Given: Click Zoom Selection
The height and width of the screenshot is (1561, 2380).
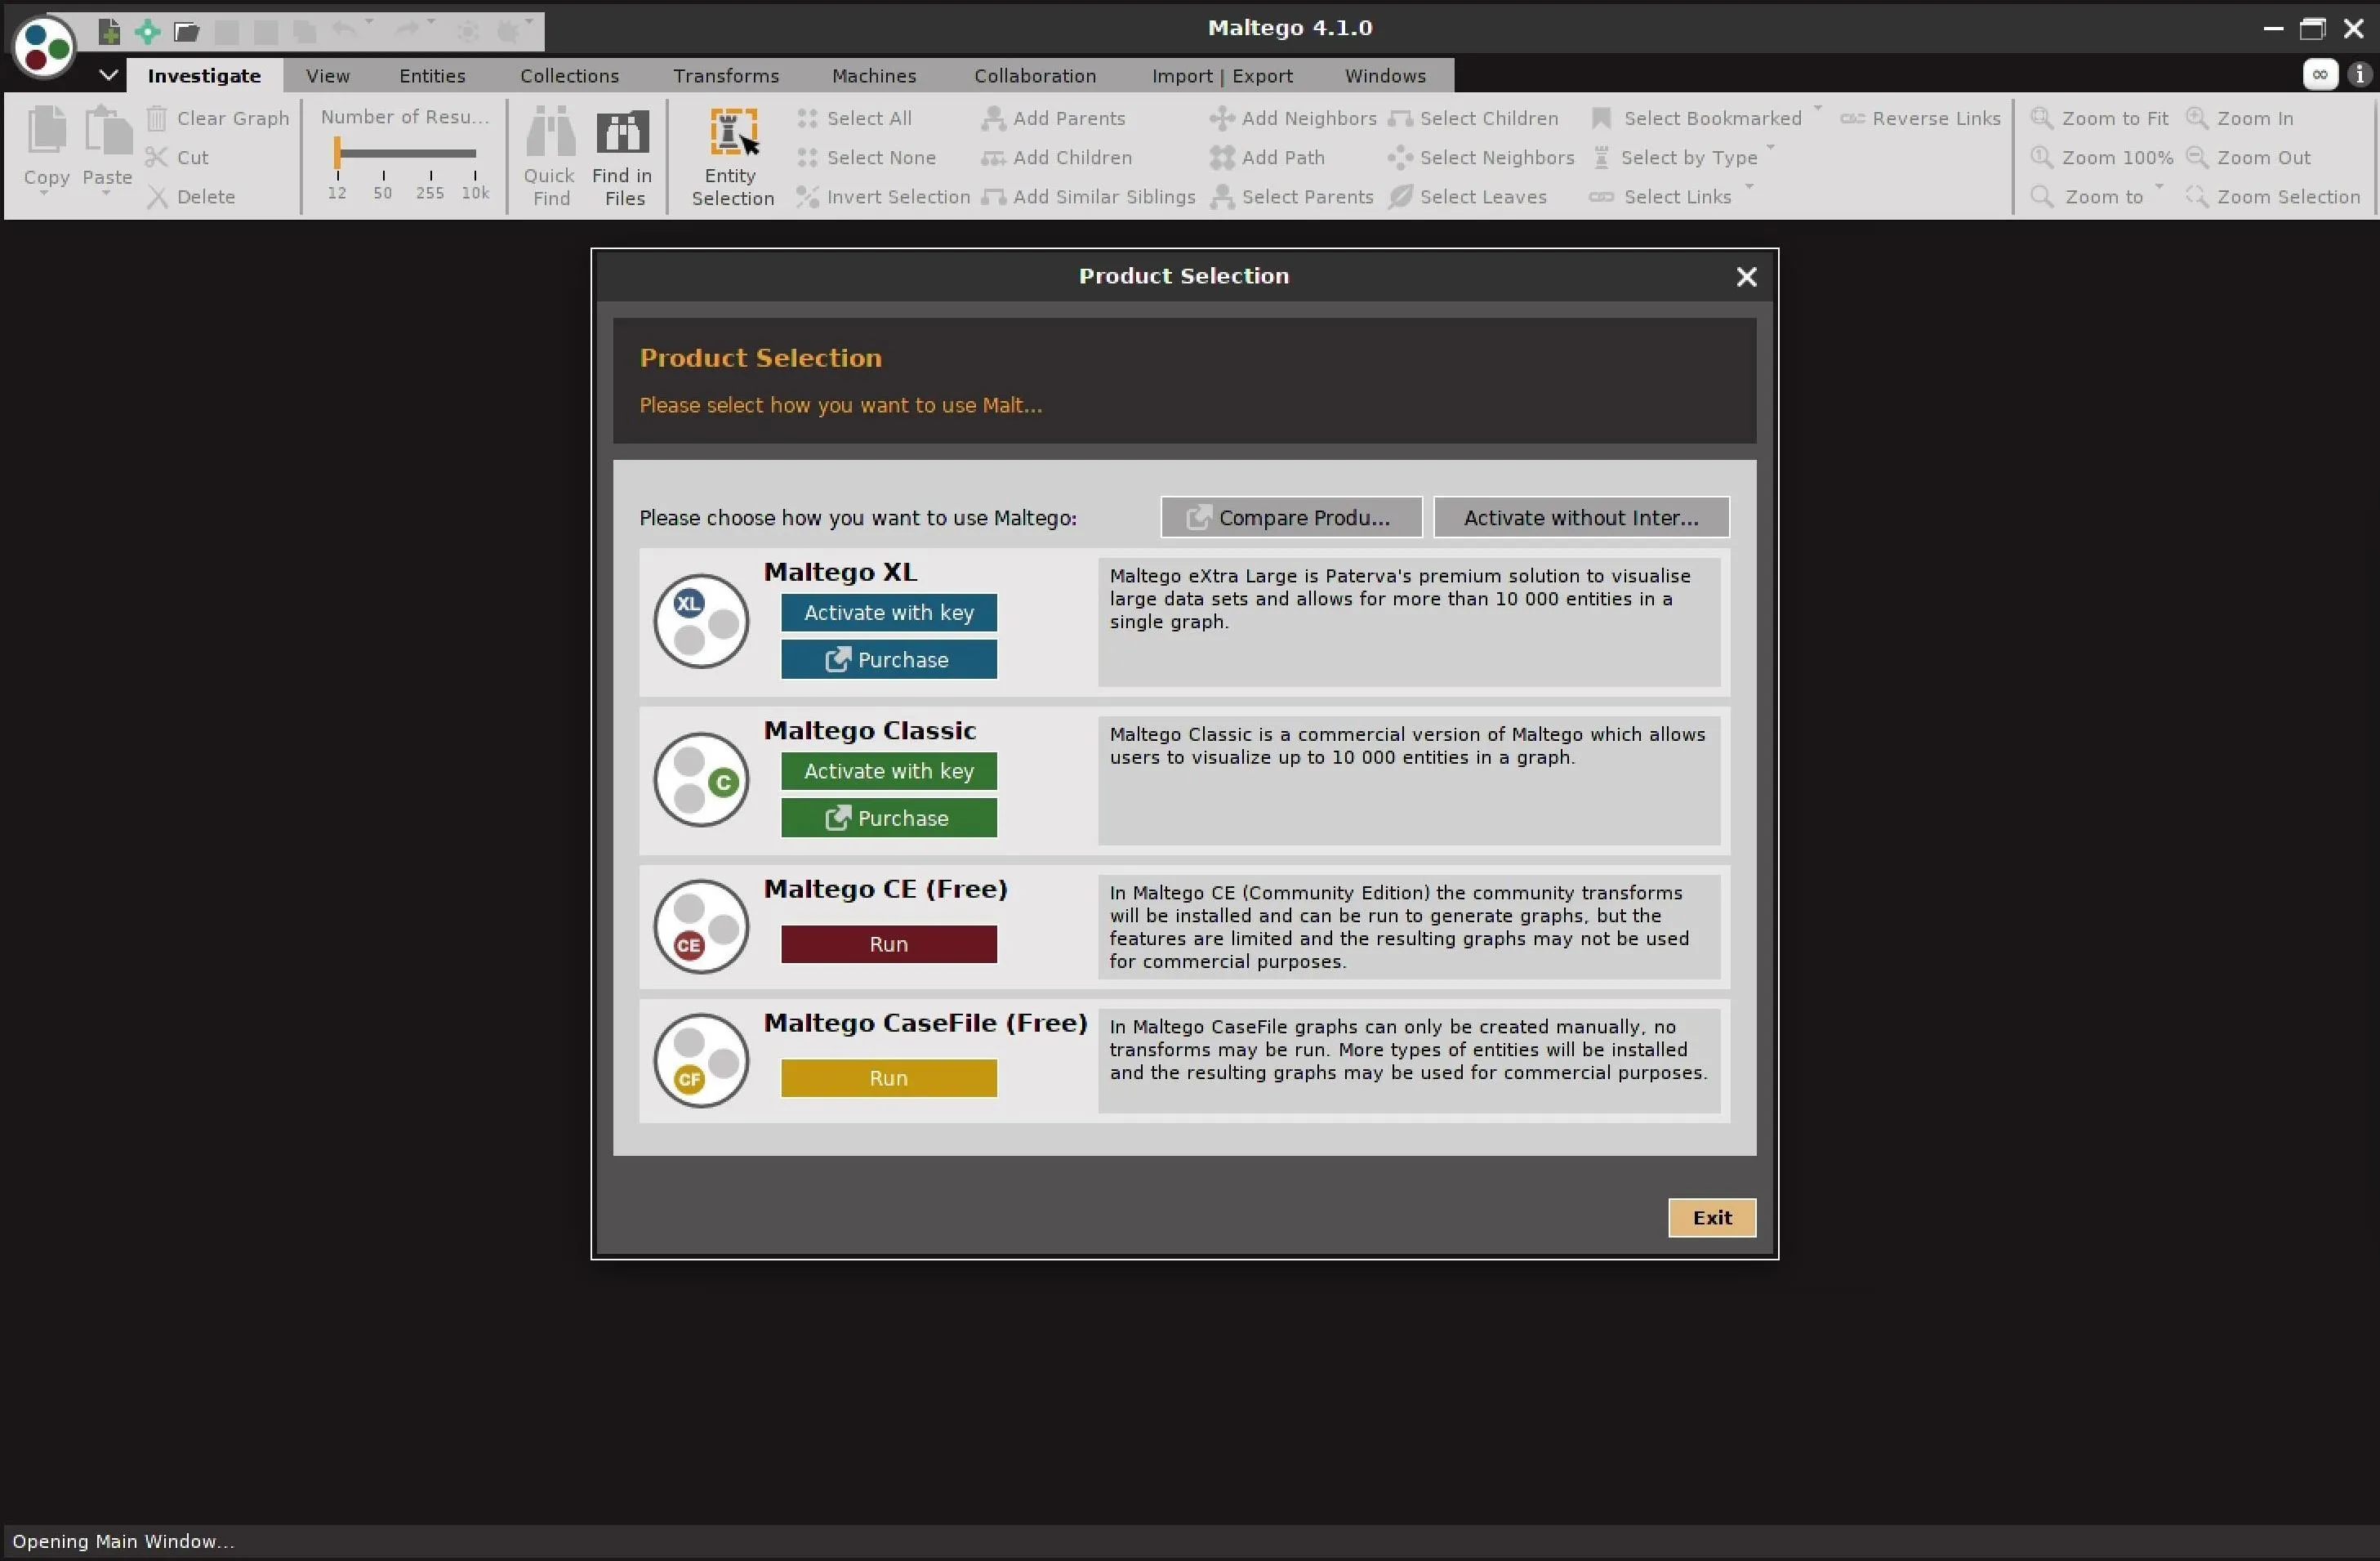Looking at the screenshot, I should 2273,197.
